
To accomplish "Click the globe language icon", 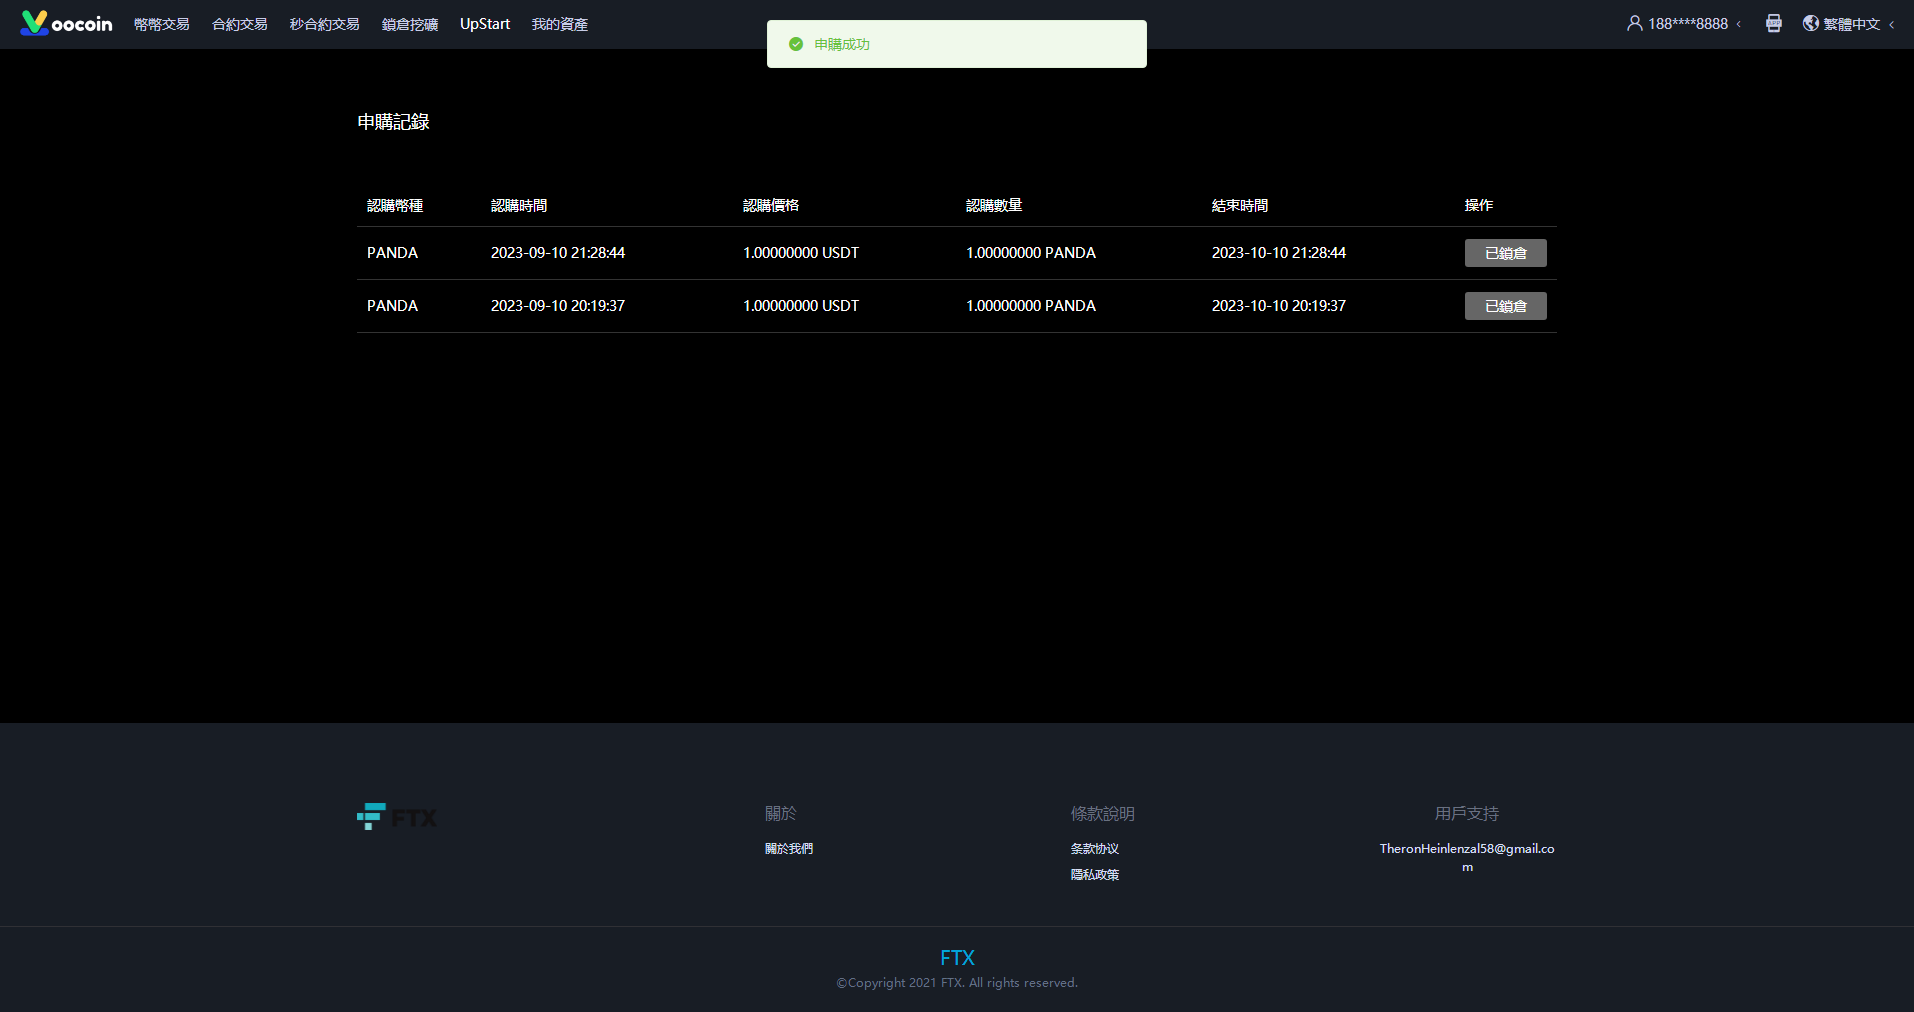I will [1810, 23].
